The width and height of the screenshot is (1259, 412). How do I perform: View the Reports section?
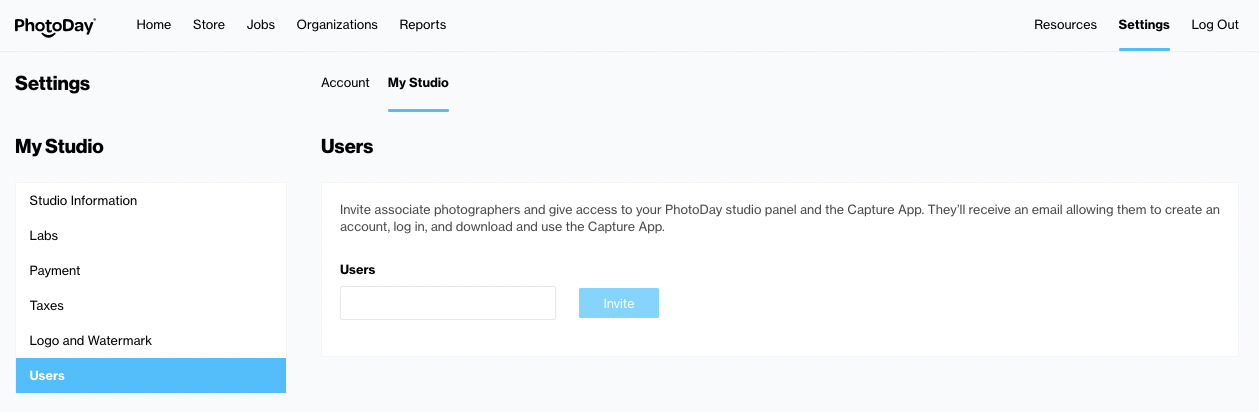pos(423,25)
